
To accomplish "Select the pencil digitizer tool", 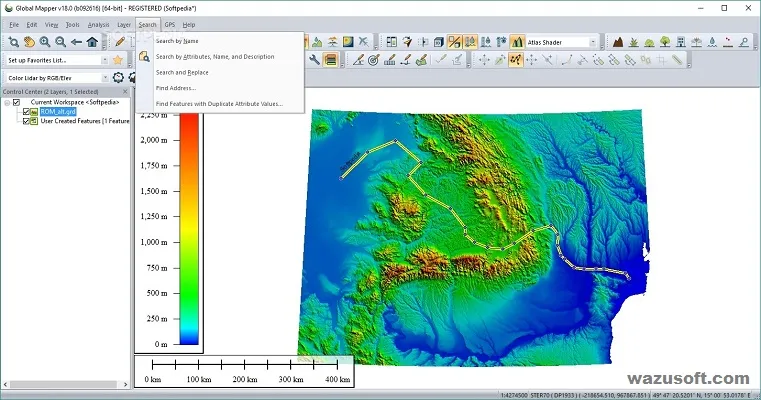I will click(120, 42).
